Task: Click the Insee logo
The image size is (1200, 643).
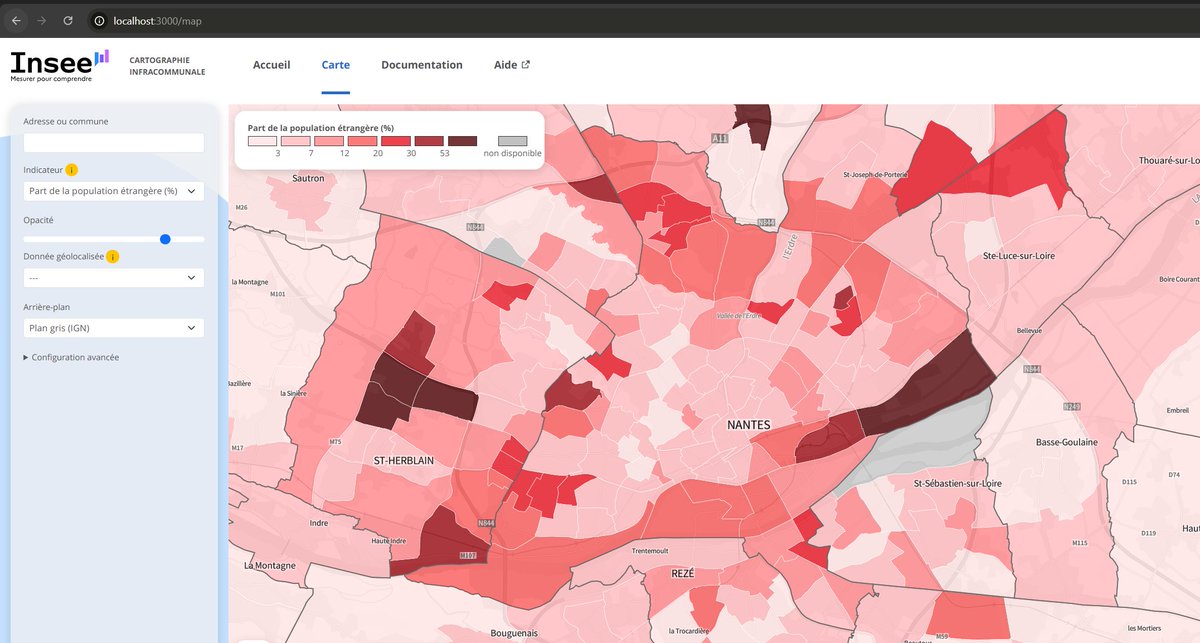Action: [x=60, y=65]
